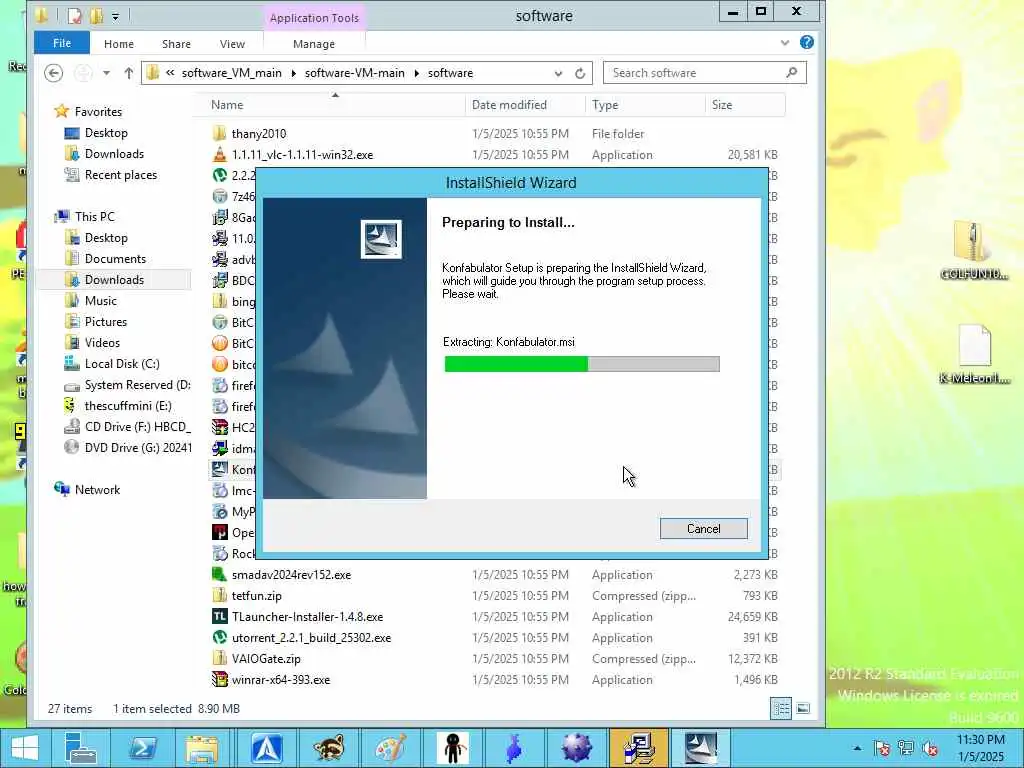Select software-VM-main in the address path
The height and width of the screenshot is (768, 1024).
click(x=355, y=72)
